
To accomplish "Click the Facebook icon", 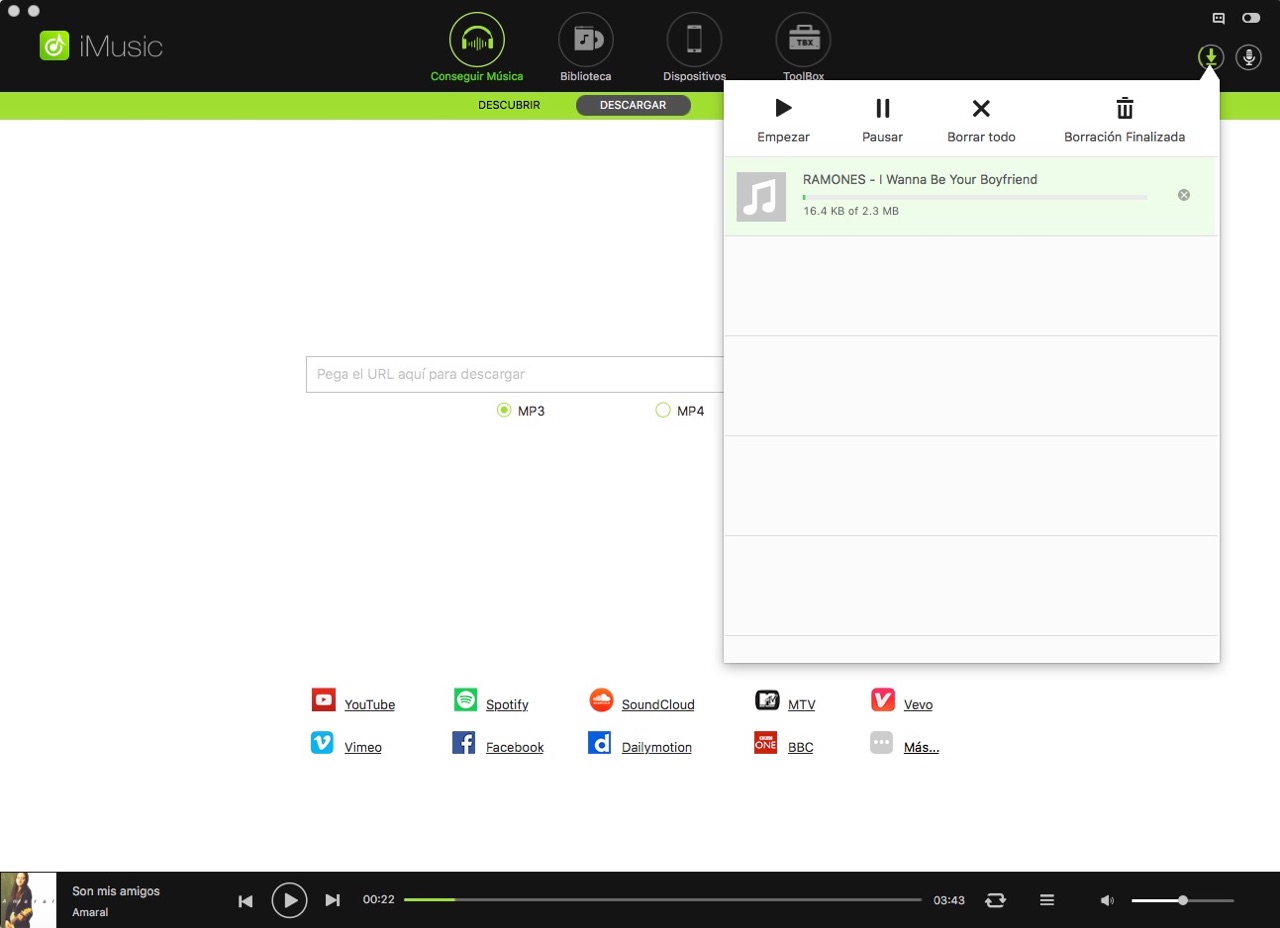I will (x=464, y=743).
